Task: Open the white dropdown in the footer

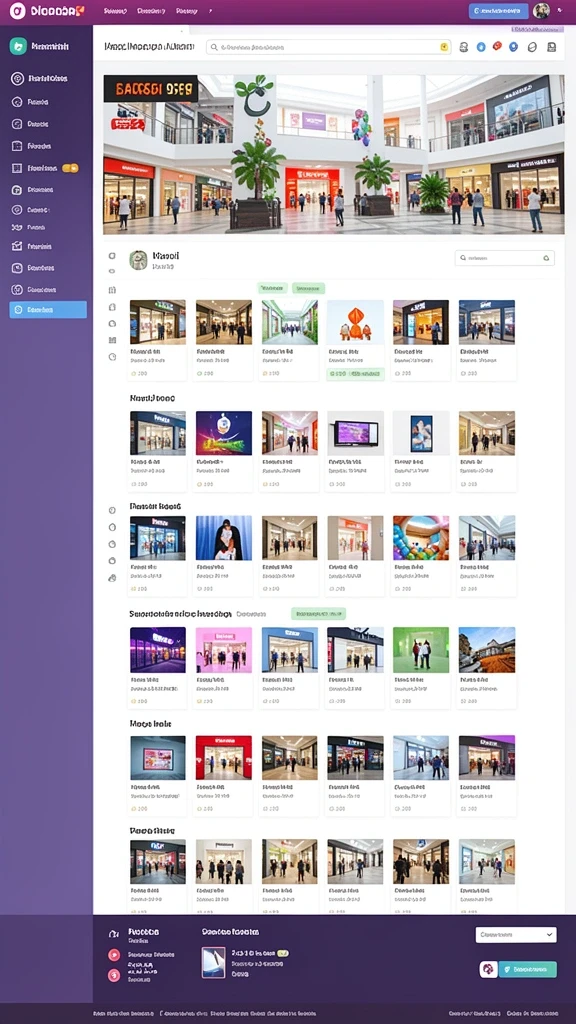Action: pyautogui.click(x=516, y=935)
